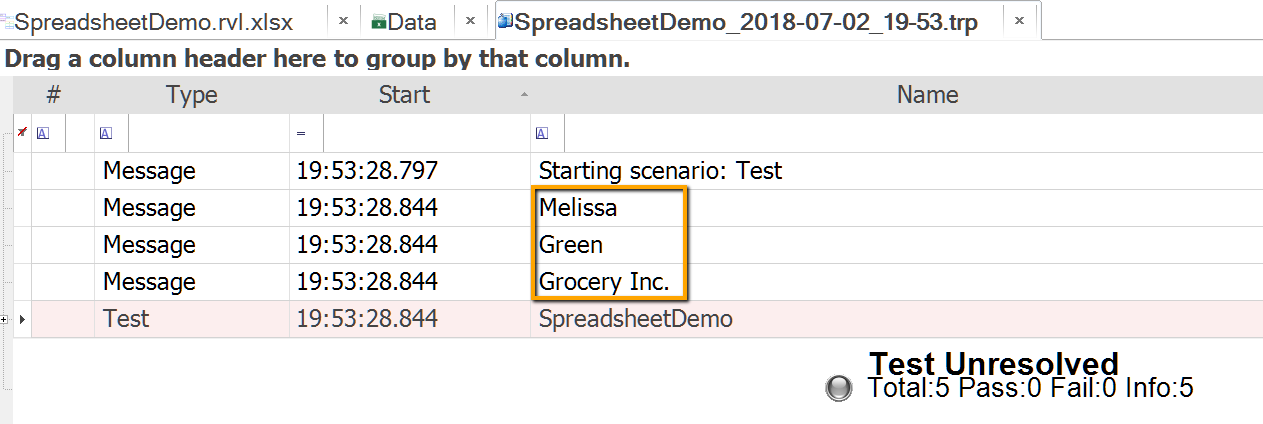The image size is (1263, 424).
Task: Close the SpreadsheetDemo.rvl.xlsx tab
Action: pos(343,21)
